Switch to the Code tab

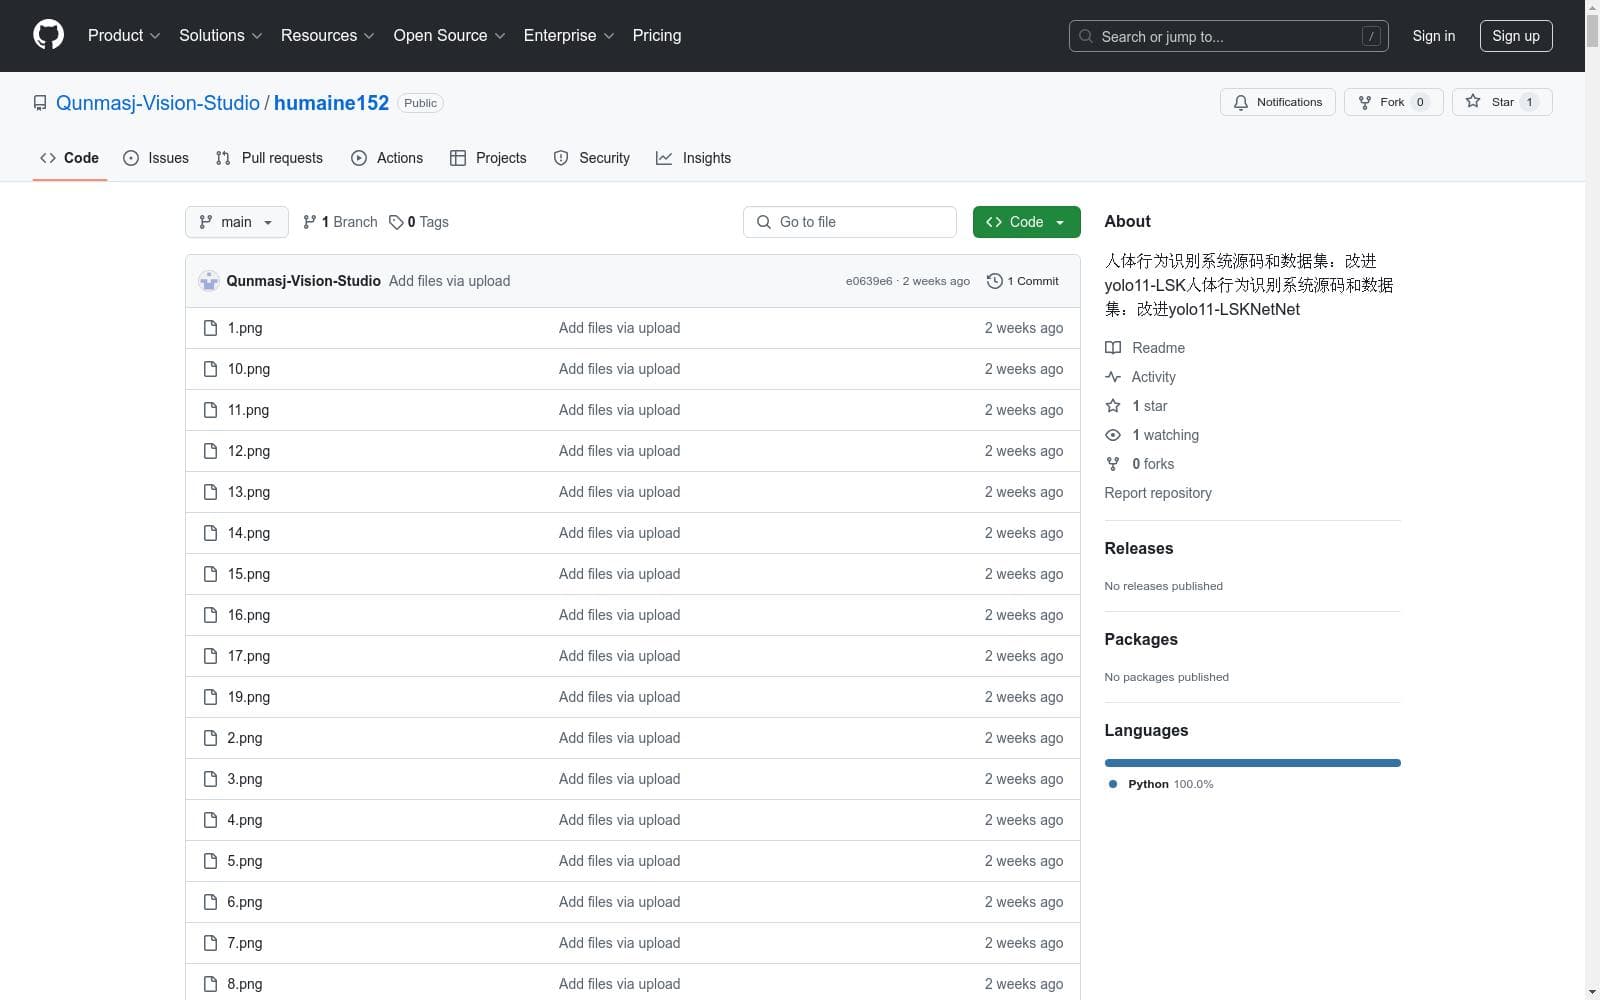point(69,158)
